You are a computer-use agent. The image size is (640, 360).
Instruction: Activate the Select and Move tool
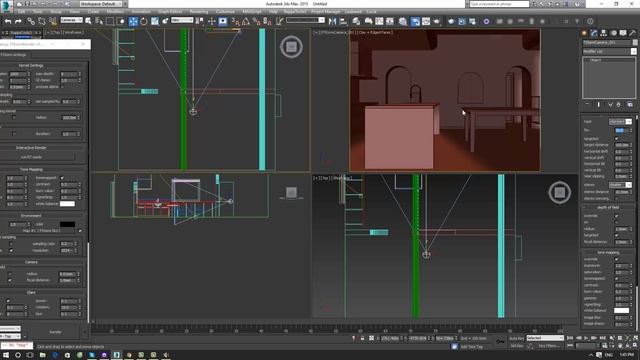(133, 21)
